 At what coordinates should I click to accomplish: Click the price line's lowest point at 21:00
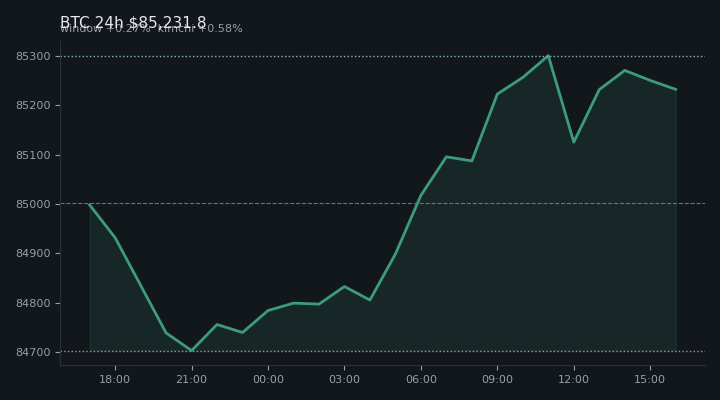(191, 350)
